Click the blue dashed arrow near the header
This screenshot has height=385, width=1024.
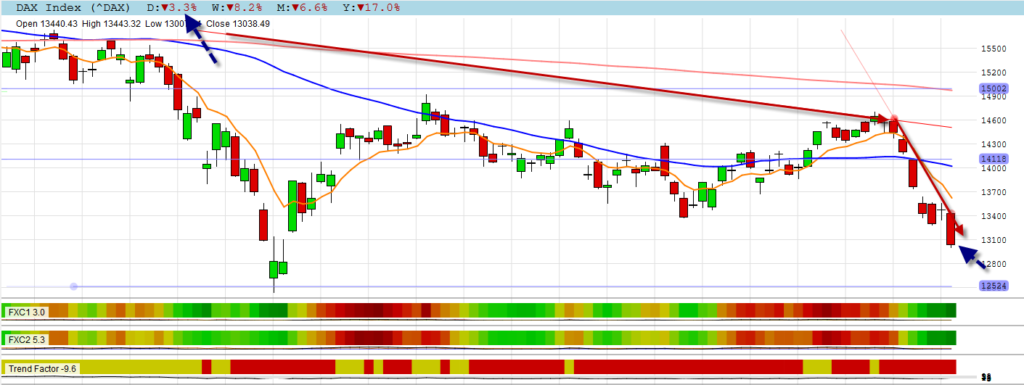click(x=202, y=41)
